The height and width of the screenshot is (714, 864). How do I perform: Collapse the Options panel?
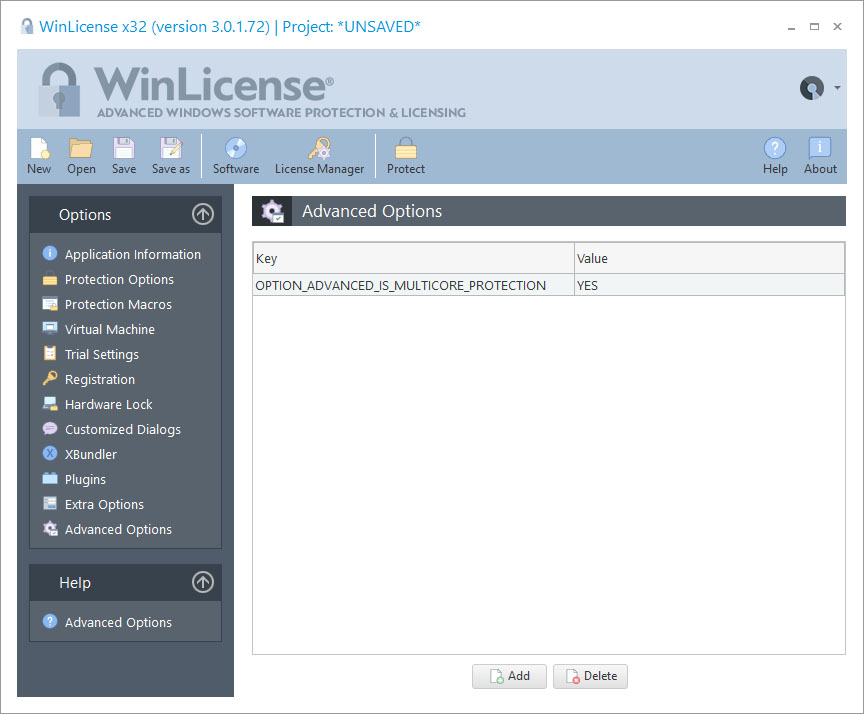click(x=203, y=214)
